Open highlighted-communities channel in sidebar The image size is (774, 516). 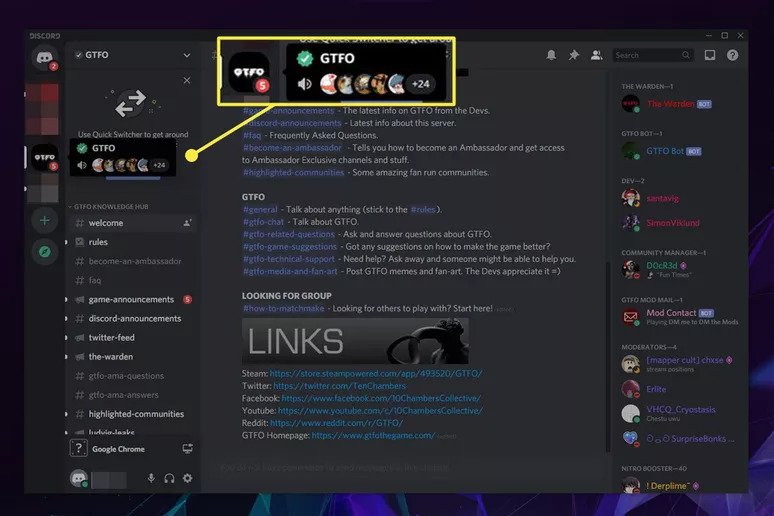(133, 414)
